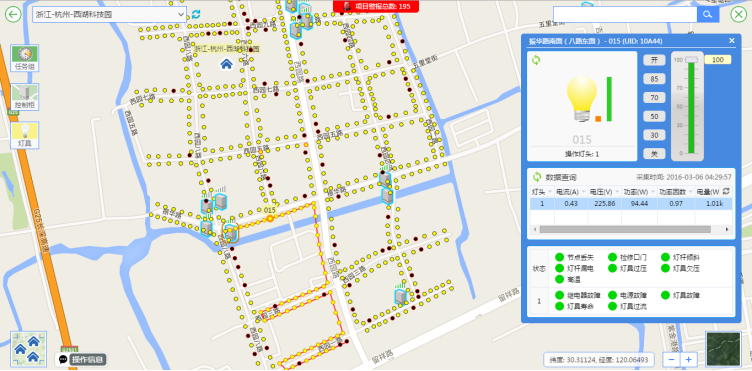Click the 数据查询 refresh icon
Screen dimensions: 752x371
pos(537,177)
